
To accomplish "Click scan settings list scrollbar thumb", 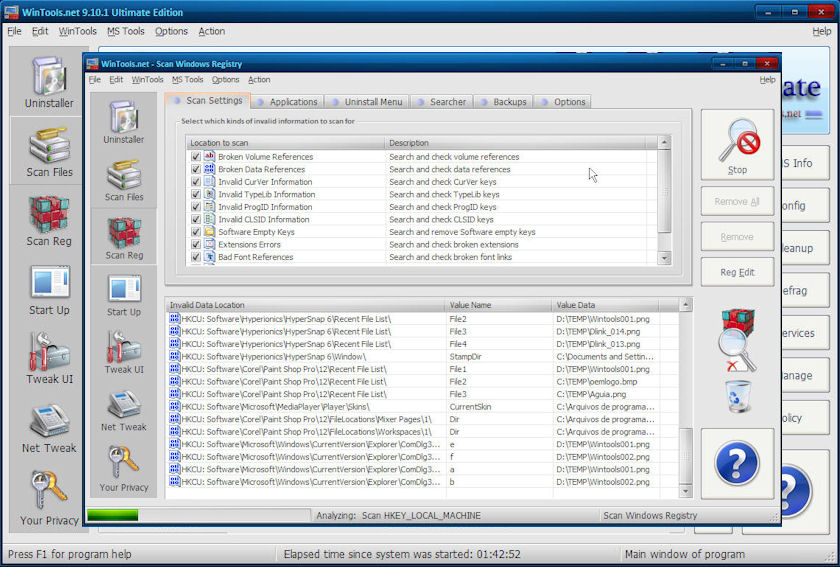I will [664, 191].
